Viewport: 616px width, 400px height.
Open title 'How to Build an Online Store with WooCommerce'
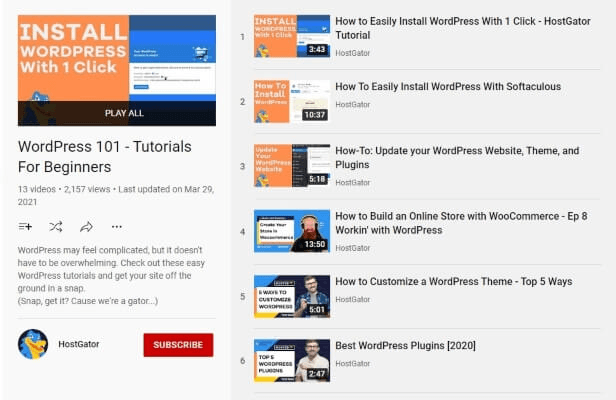[x=461, y=223]
